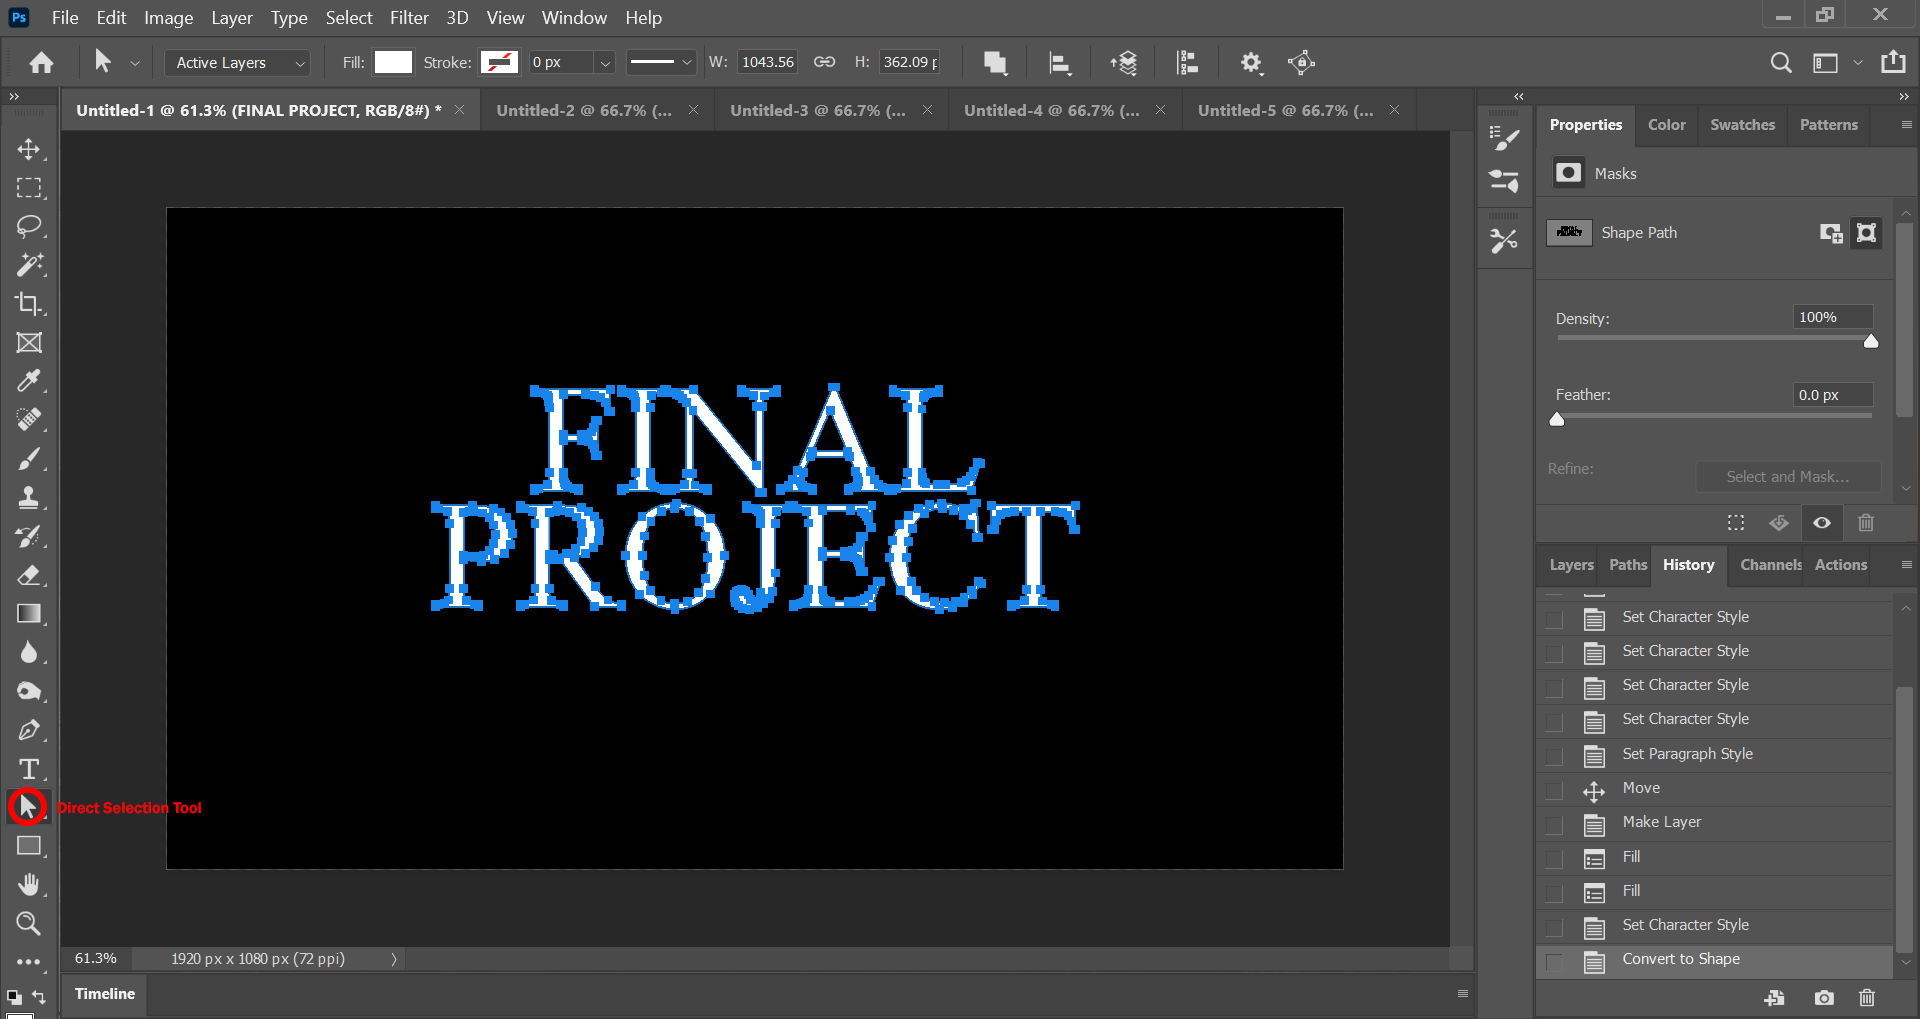Screen dimensions: 1920x1019
Task: Switch to the Swatches tab
Action: [x=1742, y=125]
